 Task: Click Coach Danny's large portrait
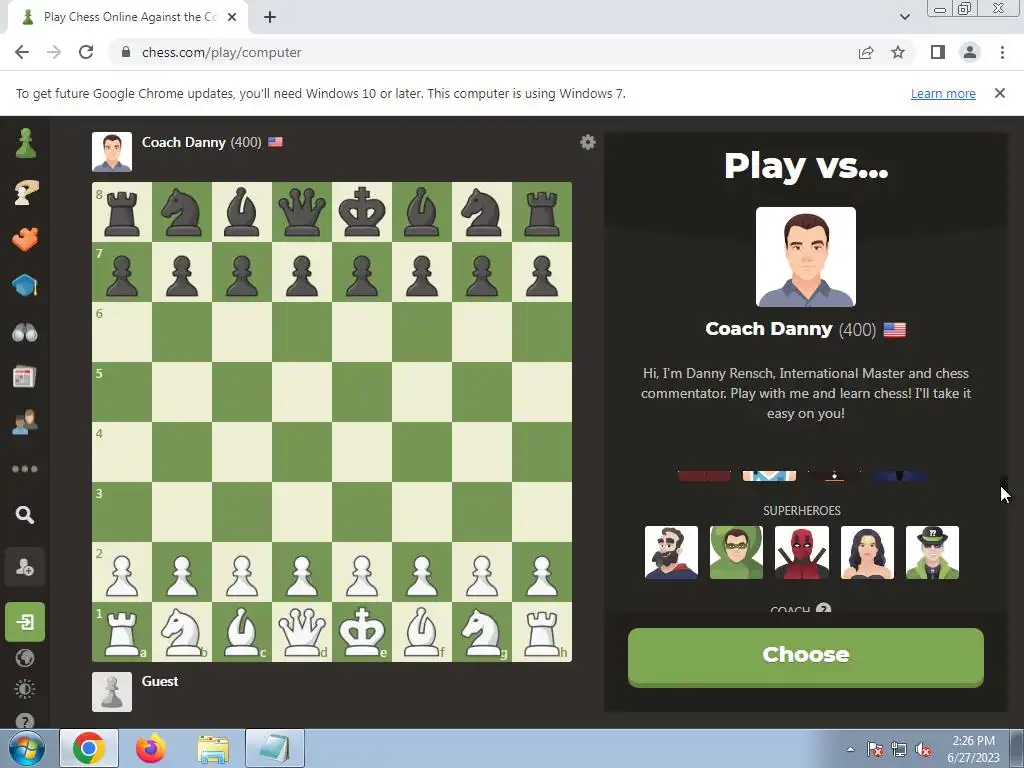coord(806,257)
